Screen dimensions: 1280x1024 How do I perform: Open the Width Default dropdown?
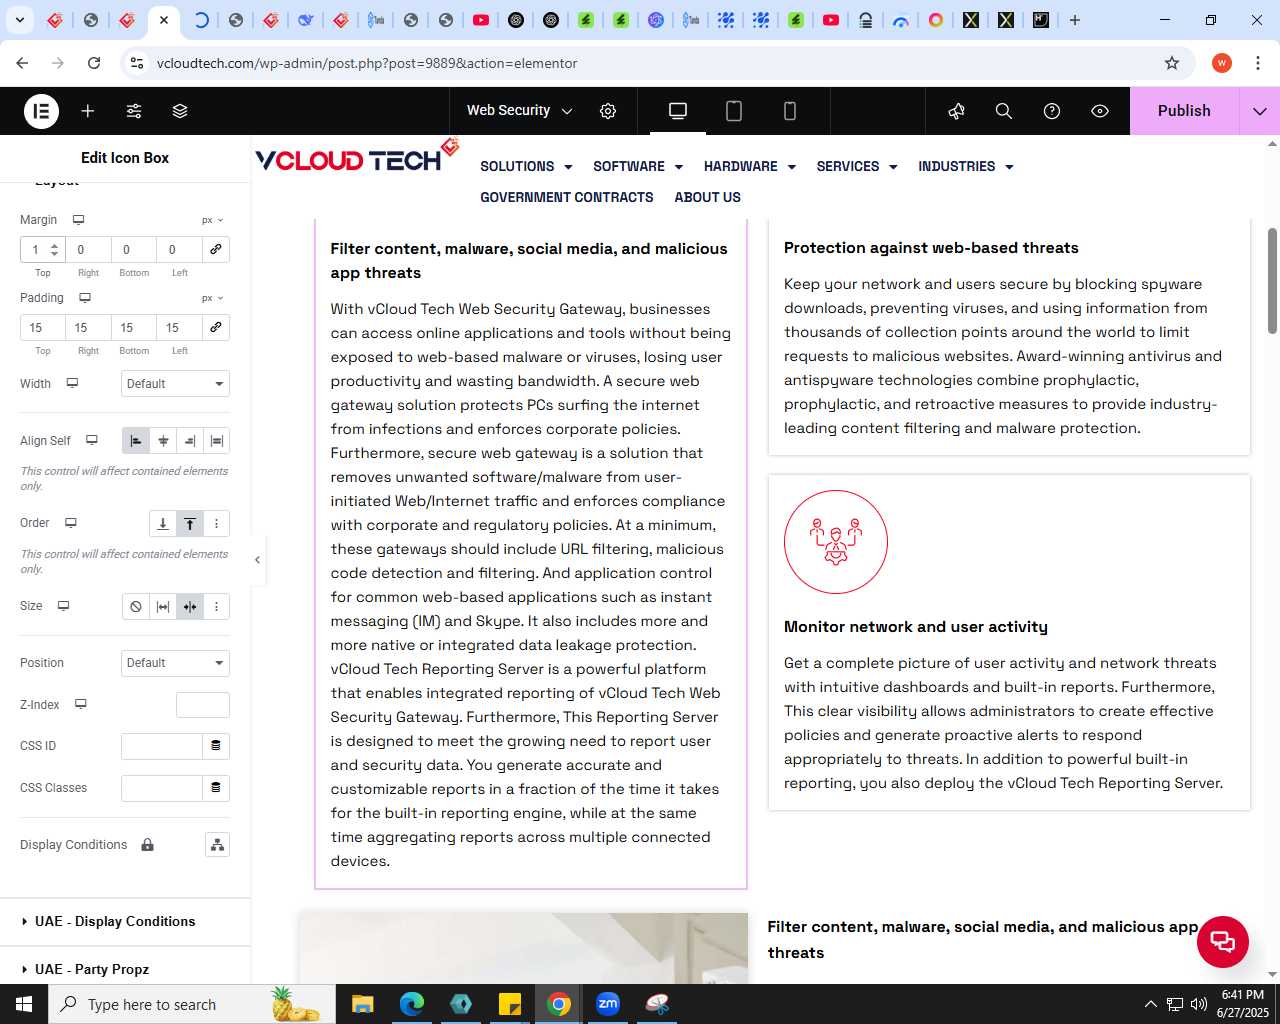tap(175, 384)
